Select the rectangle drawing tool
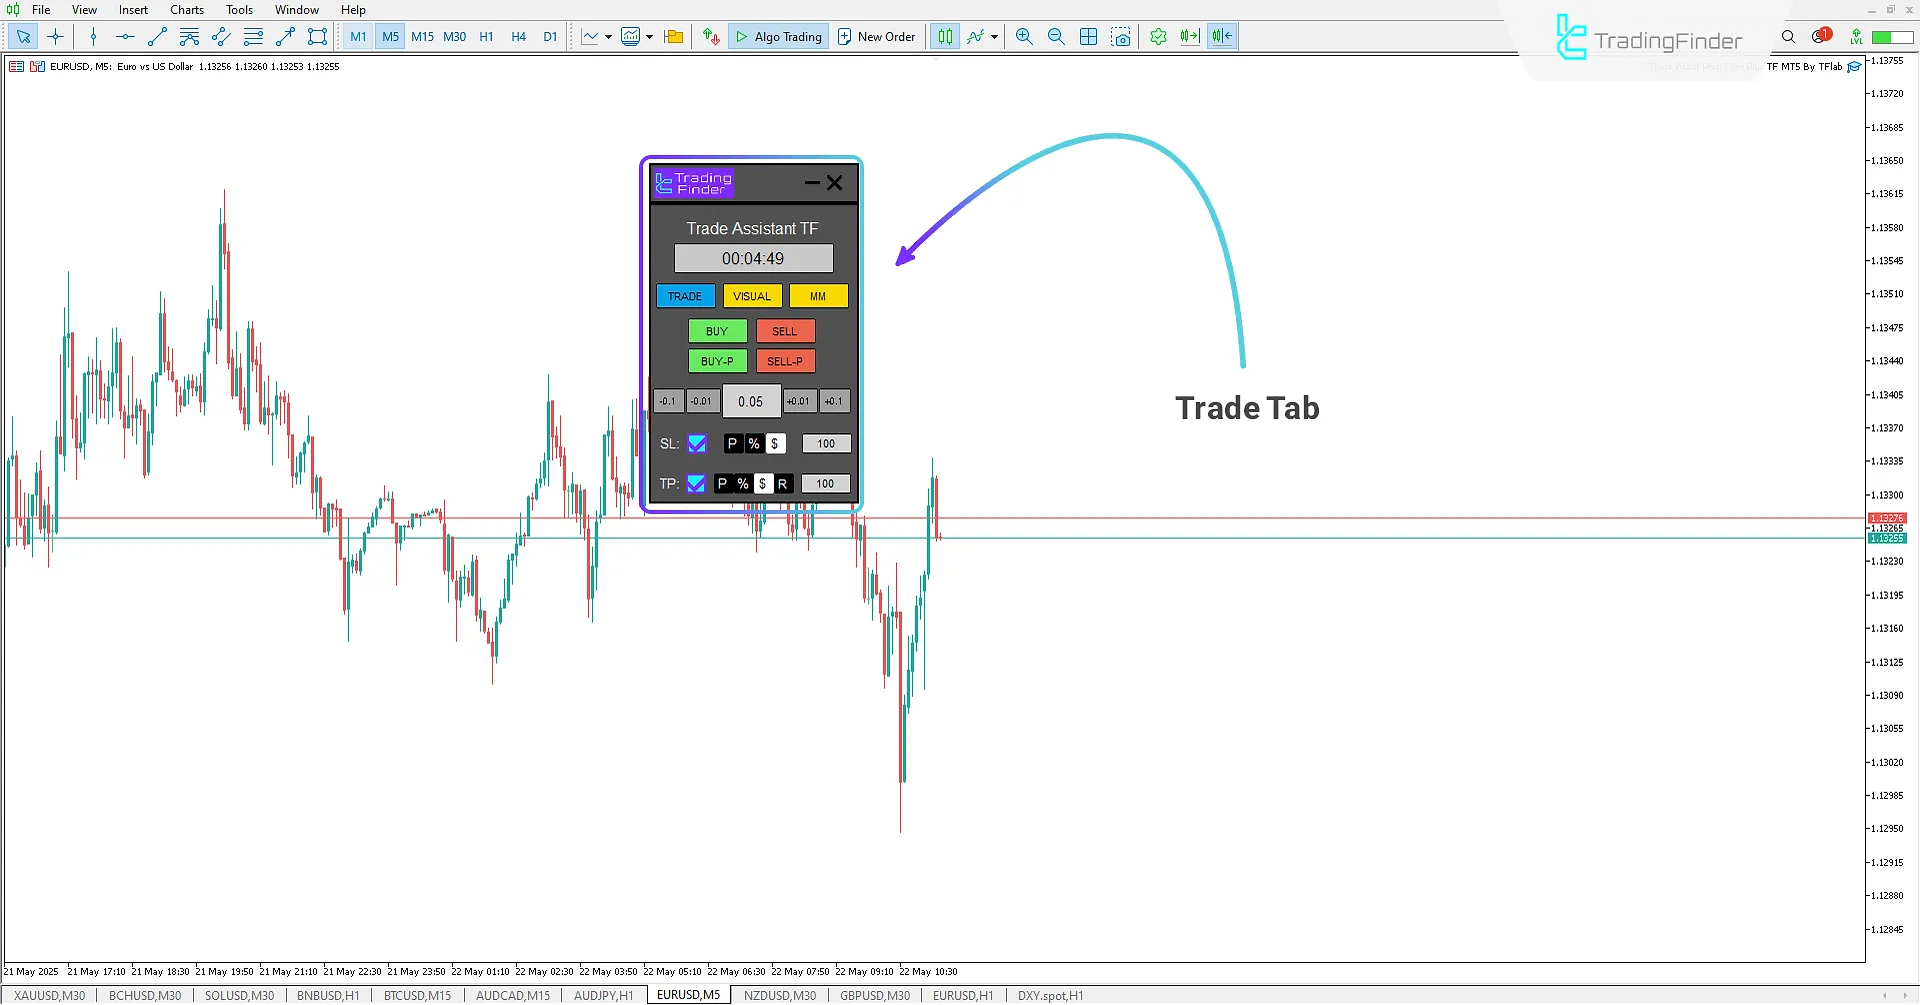Viewport: 1920px width, 1005px height. point(317,36)
